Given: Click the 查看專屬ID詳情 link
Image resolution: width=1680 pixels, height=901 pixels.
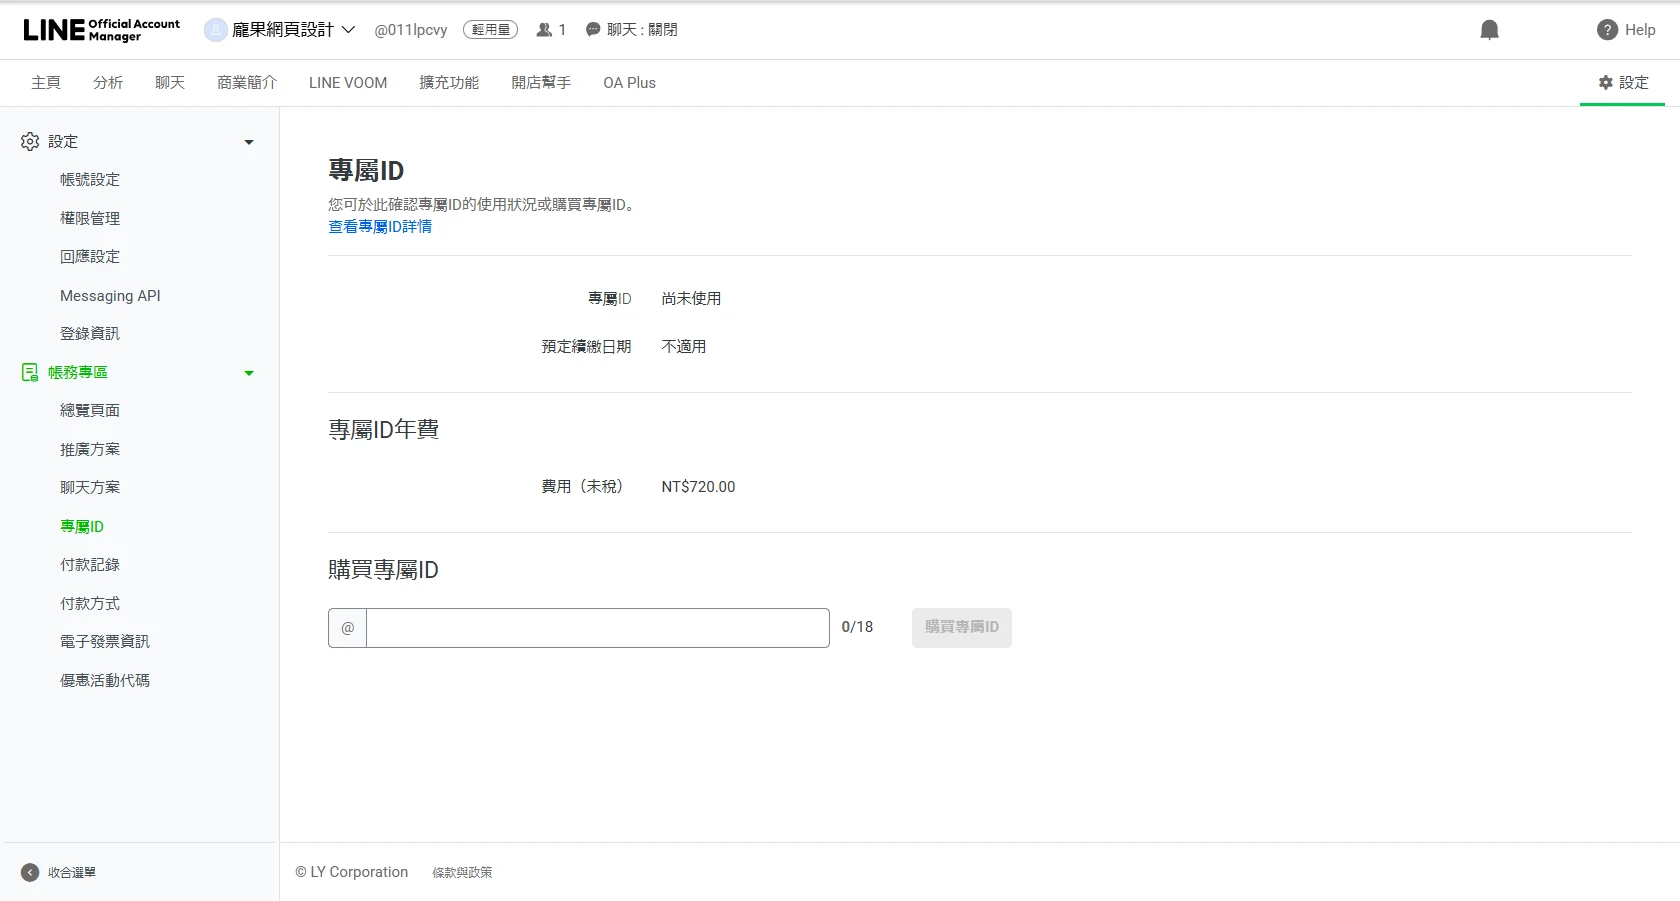Looking at the screenshot, I should (380, 227).
